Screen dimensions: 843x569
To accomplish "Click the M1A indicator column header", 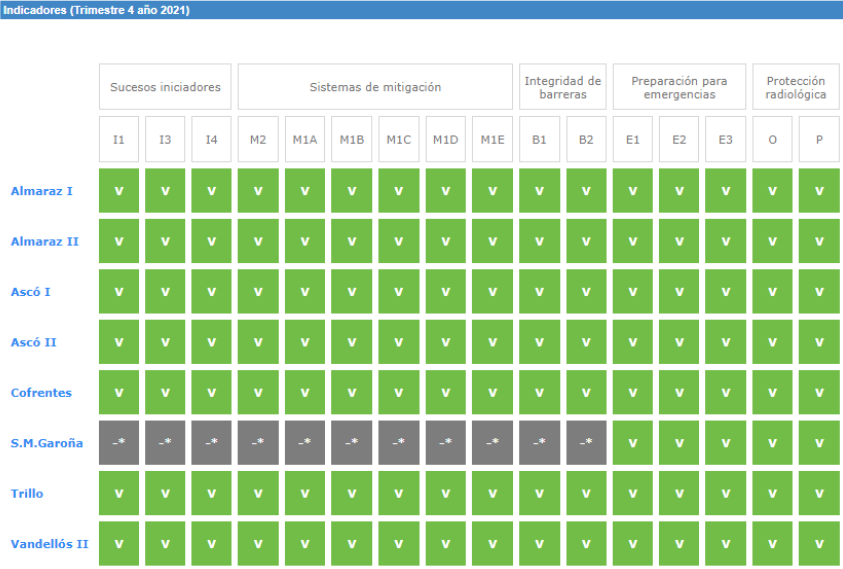I will point(305,140).
